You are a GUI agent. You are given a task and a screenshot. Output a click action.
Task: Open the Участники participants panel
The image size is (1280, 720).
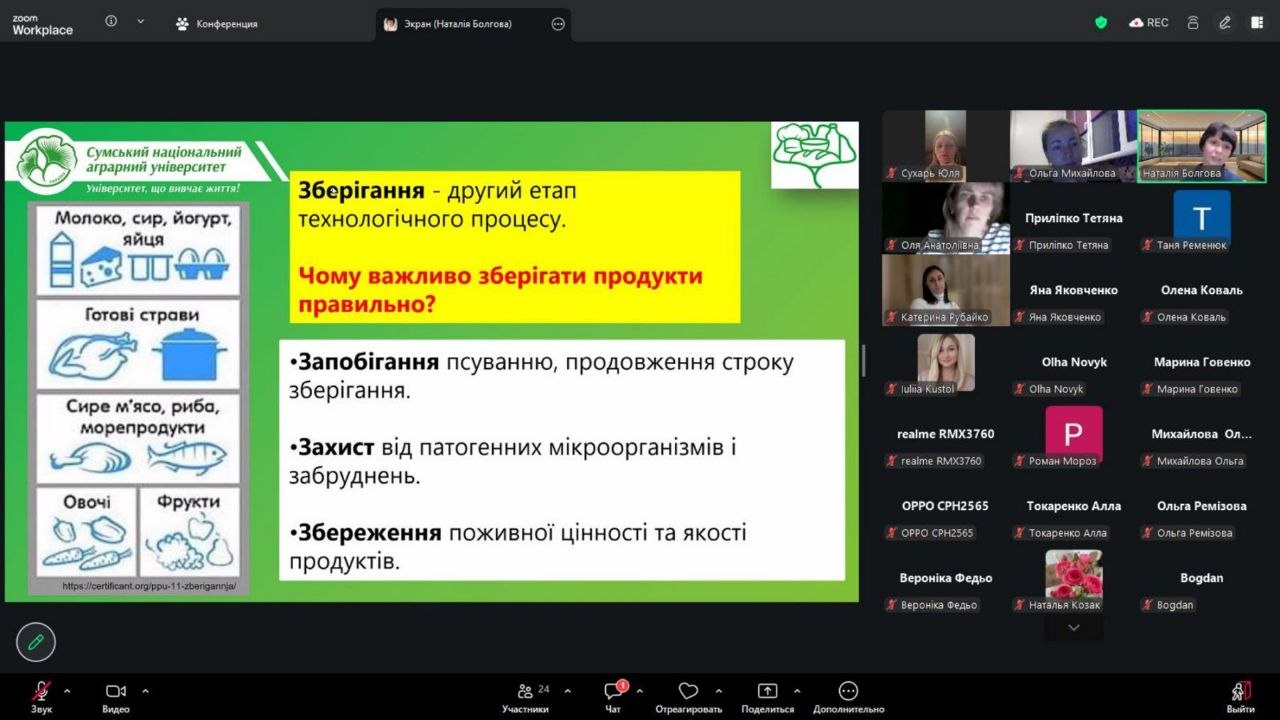click(x=526, y=691)
